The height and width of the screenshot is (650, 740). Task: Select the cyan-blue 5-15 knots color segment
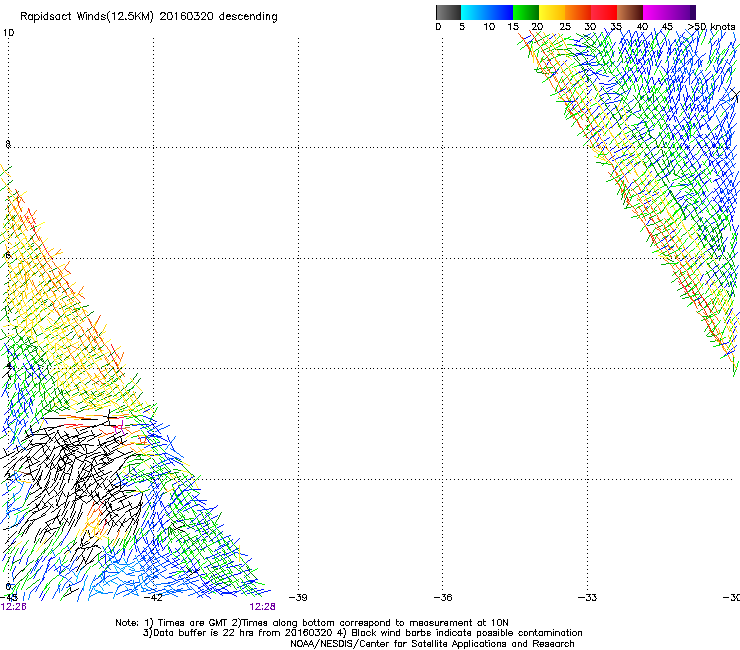tap(487, 12)
